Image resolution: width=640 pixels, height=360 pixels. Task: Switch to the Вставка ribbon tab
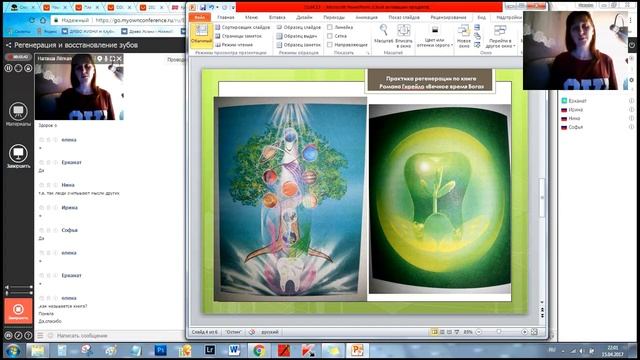(x=277, y=18)
